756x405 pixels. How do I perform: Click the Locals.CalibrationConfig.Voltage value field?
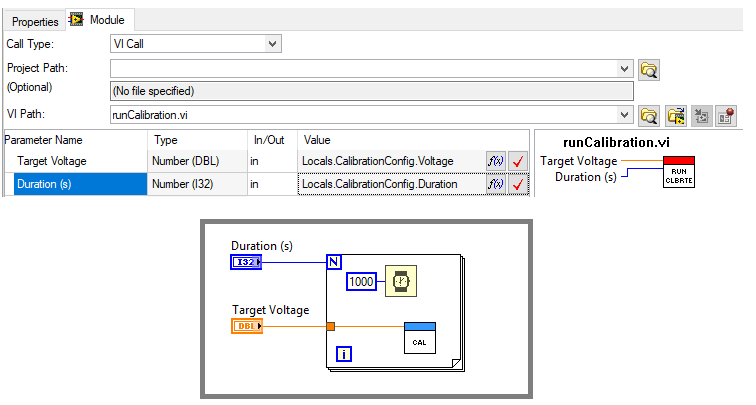pyautogui.click(x=390, y=161)
